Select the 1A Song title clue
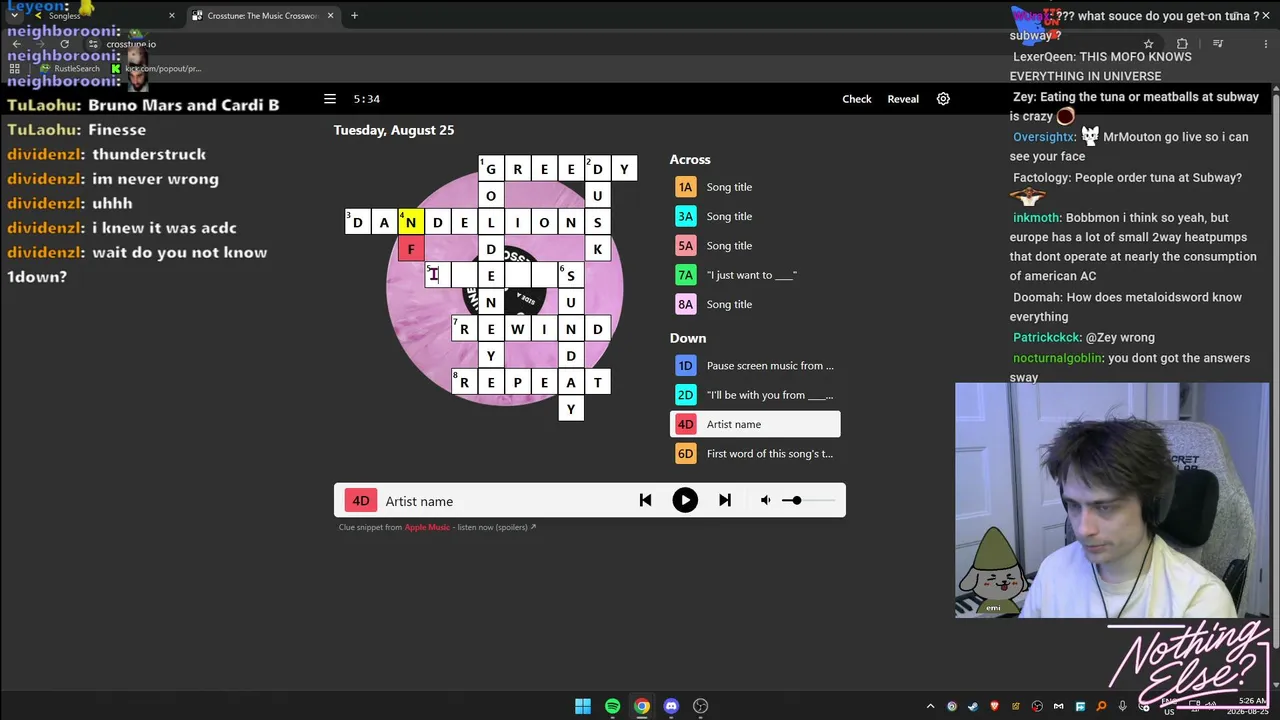The image size is (1280, 720). (755, 187)
